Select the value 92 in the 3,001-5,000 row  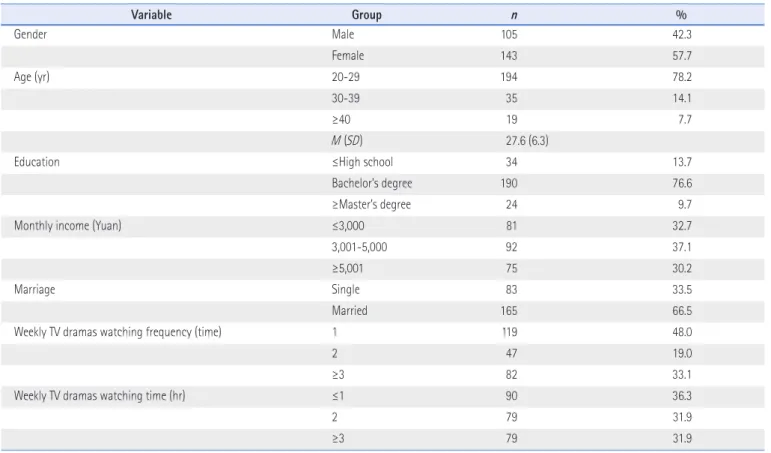click(x=511, y=247)
